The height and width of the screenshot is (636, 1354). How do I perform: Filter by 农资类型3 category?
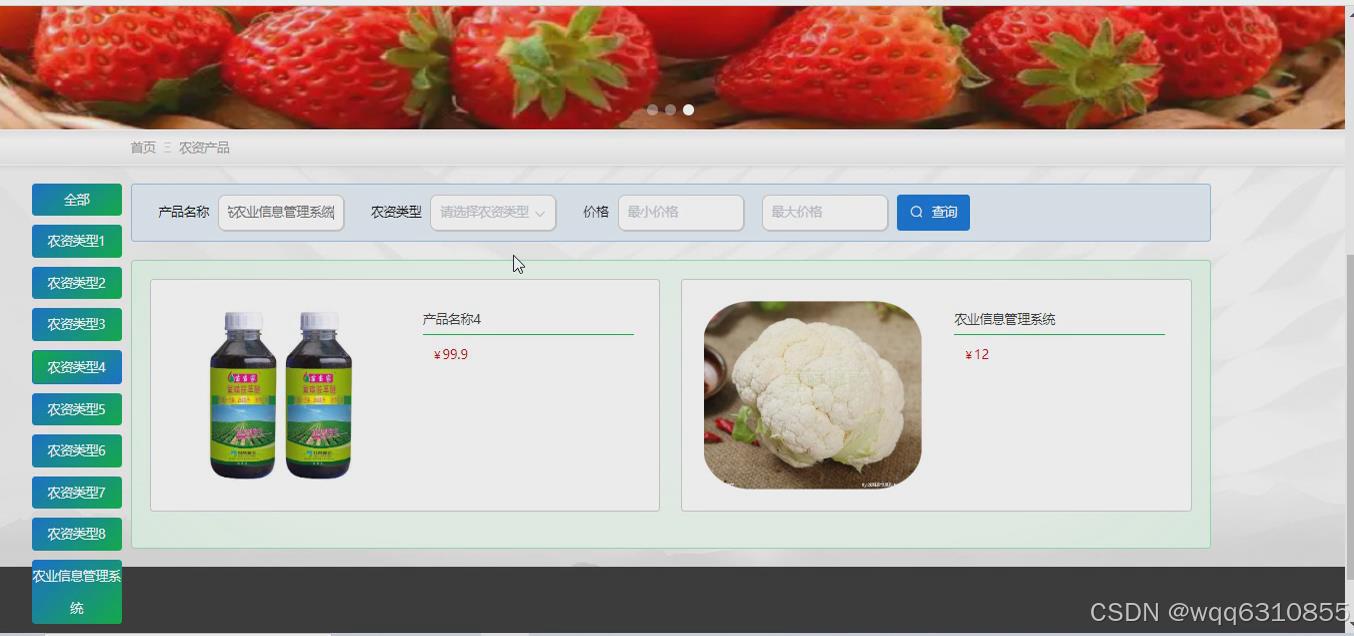click(x=77, y=324)
